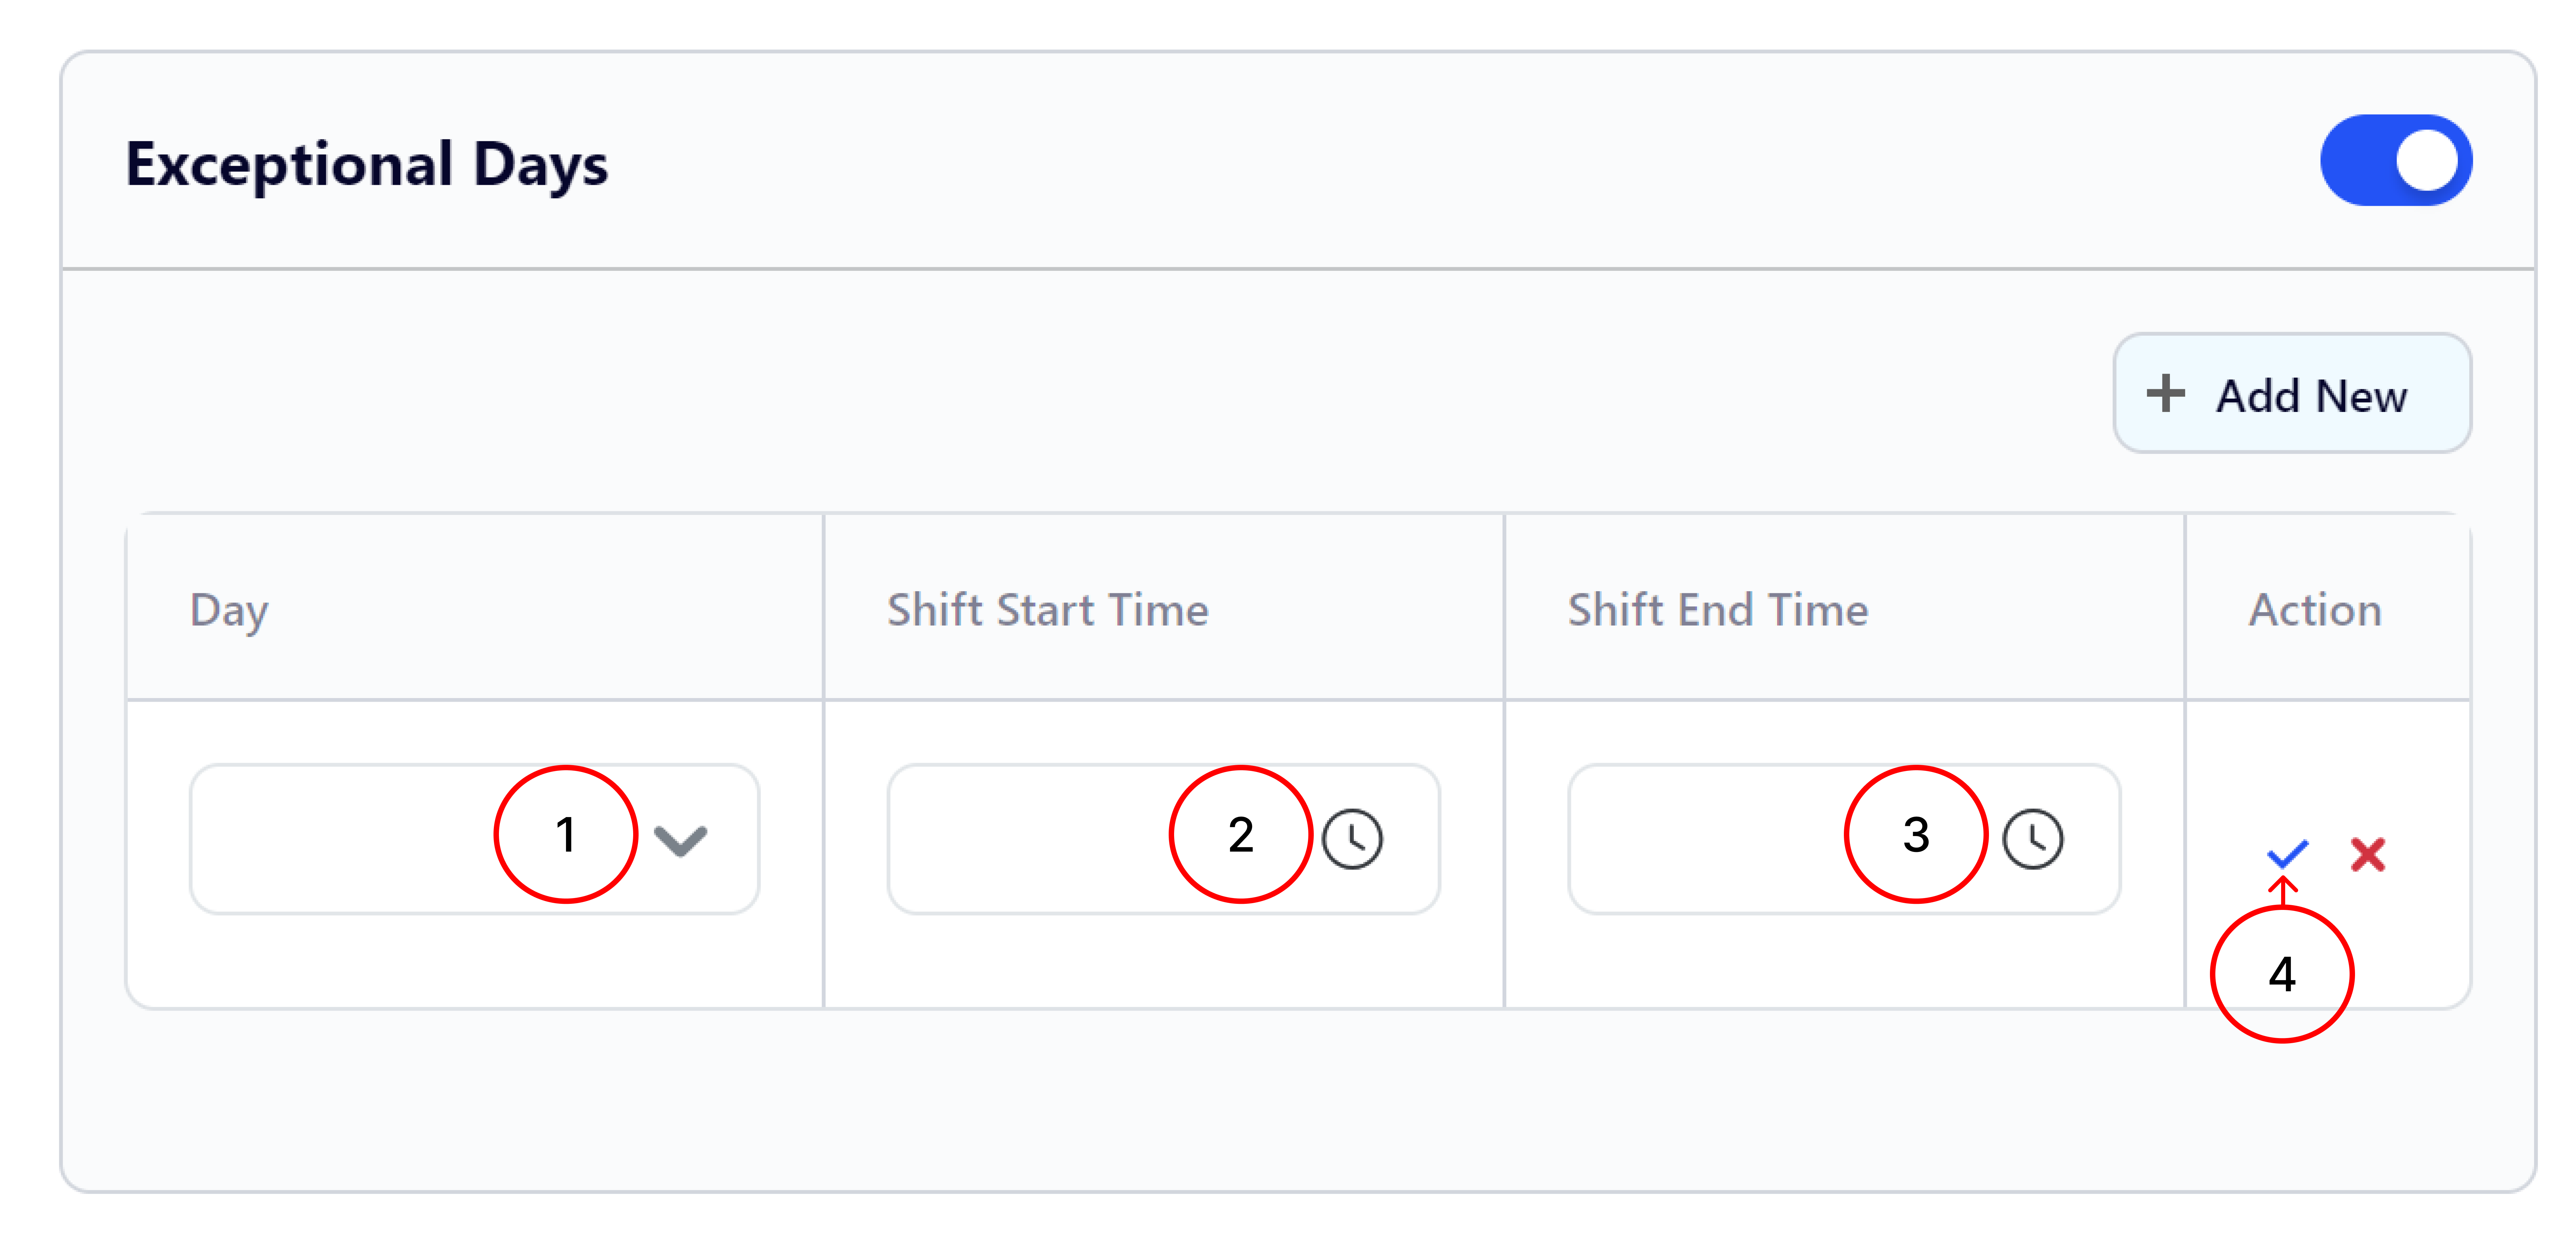Click annotation circle number 4
This screenshot has height=1253, width=2576.
(2282, 974)
